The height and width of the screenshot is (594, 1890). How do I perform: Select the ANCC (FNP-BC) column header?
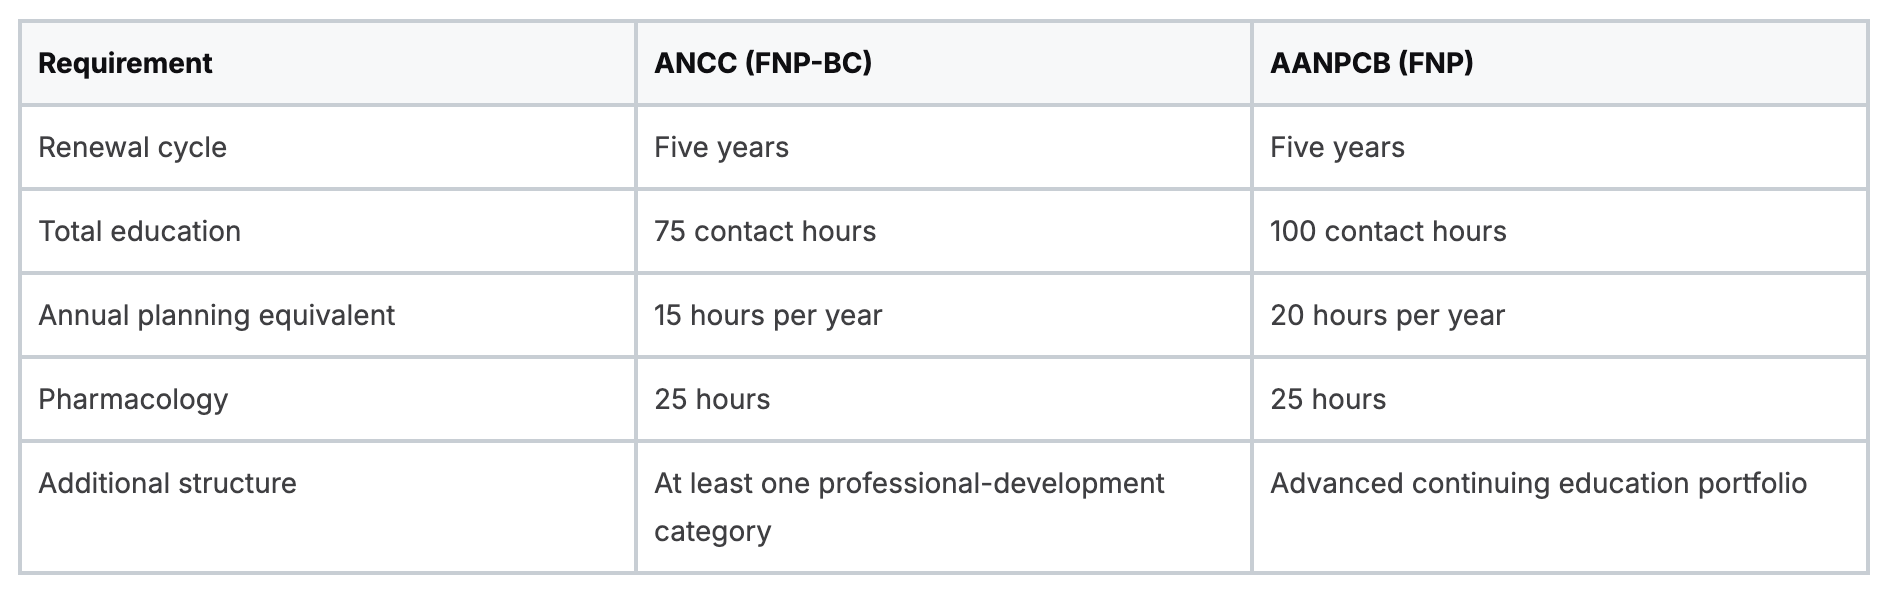click(x=763, y=63)
